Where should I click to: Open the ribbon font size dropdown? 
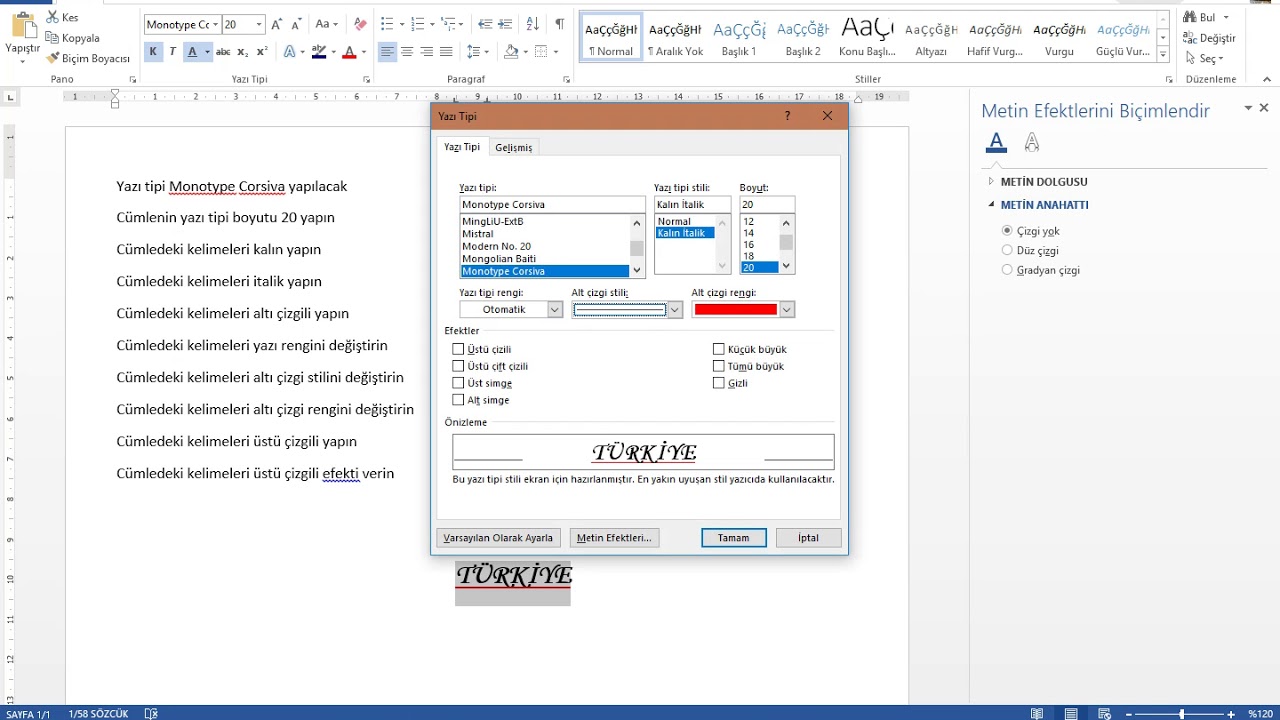[x=259, y=24]
